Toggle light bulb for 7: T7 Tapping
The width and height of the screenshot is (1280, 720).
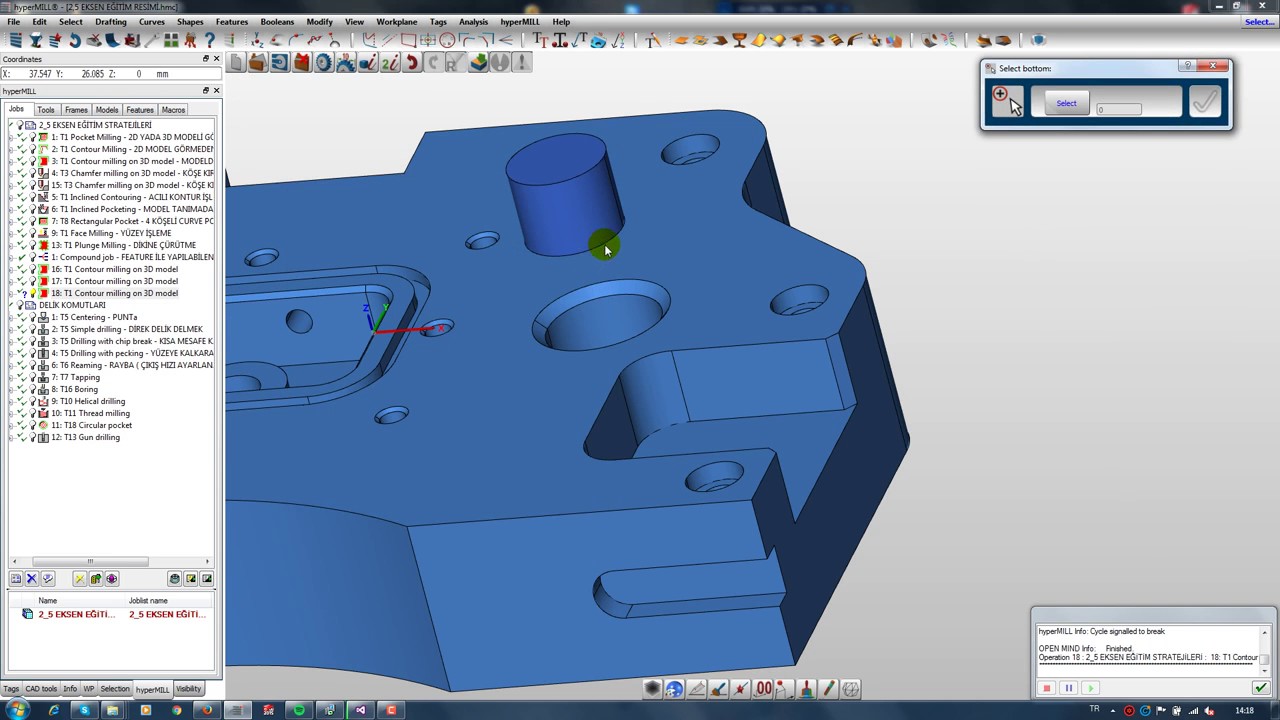pos(32,377)
